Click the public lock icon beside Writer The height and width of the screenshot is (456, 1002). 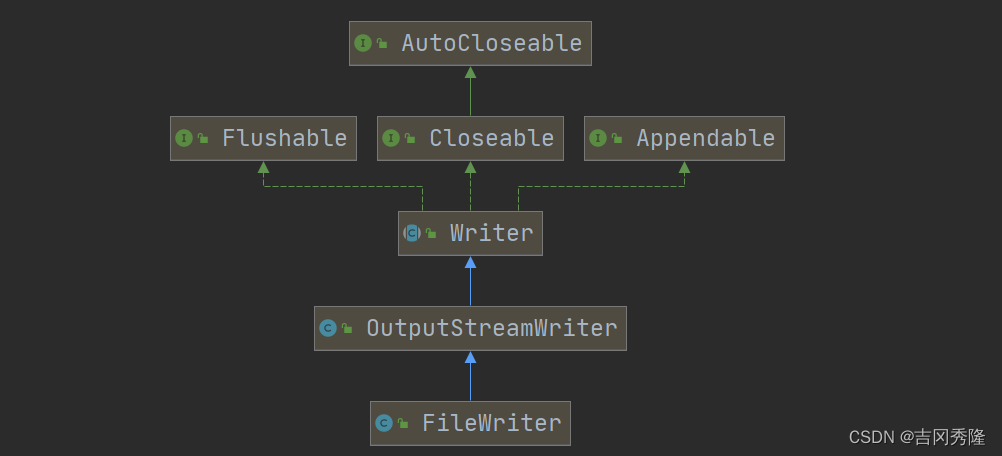tap(431, 234)
